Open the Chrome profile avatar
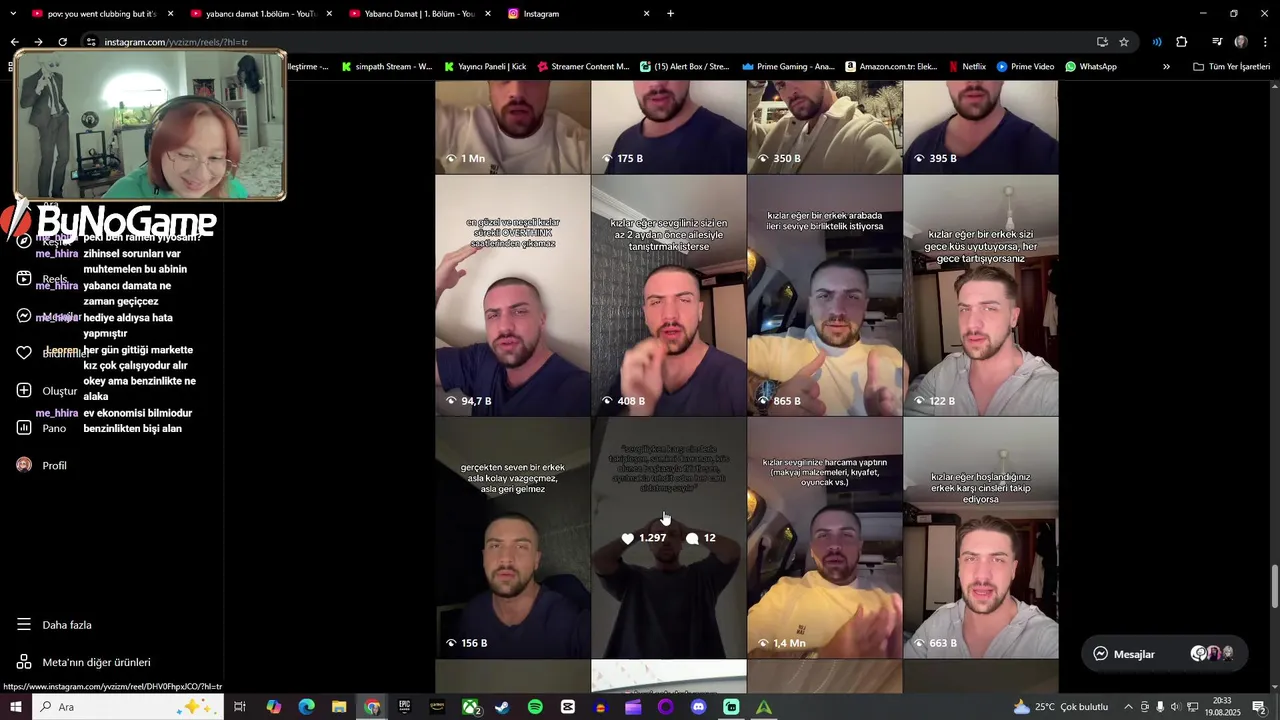 [x=1241, y=42]
